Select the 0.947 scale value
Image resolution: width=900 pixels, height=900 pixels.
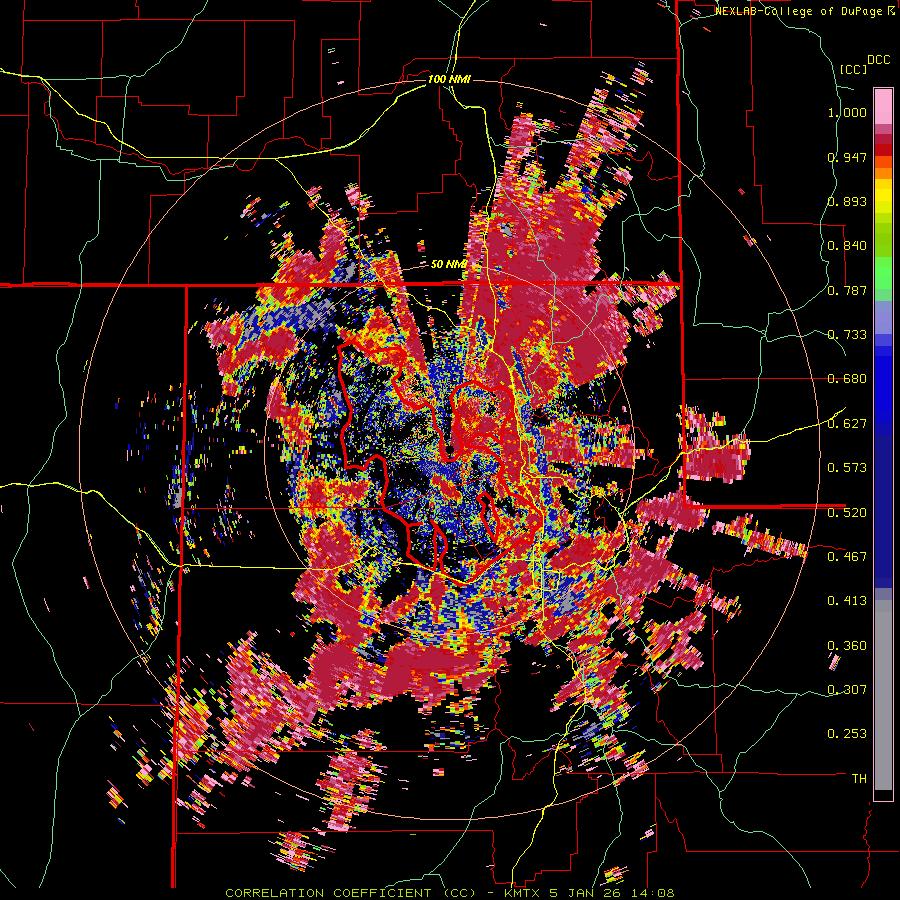[x=847, y=157]
